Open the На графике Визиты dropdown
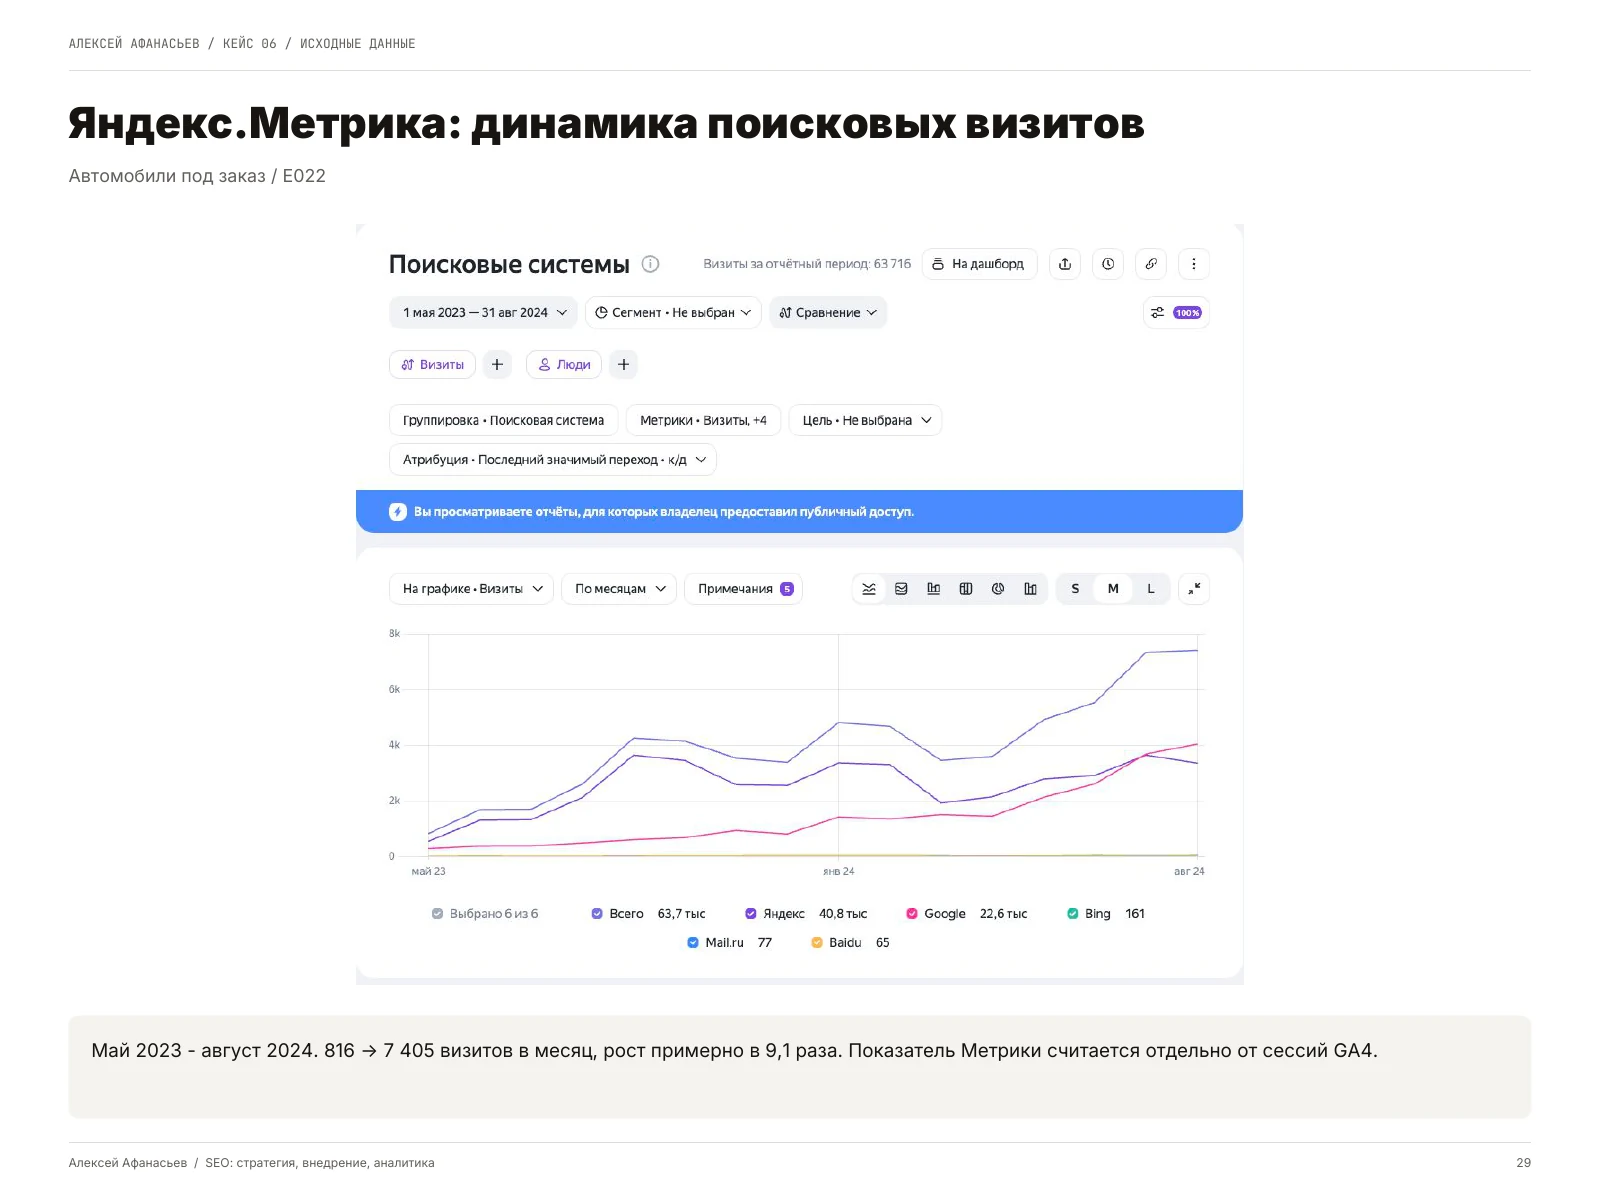This screenshot has height=1200, width=1600. tap(471, 589)
